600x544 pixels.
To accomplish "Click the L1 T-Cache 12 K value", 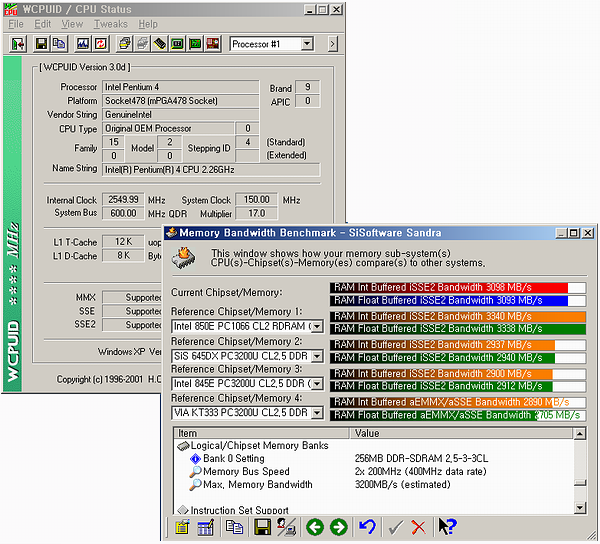I will [x=123, y=242].
